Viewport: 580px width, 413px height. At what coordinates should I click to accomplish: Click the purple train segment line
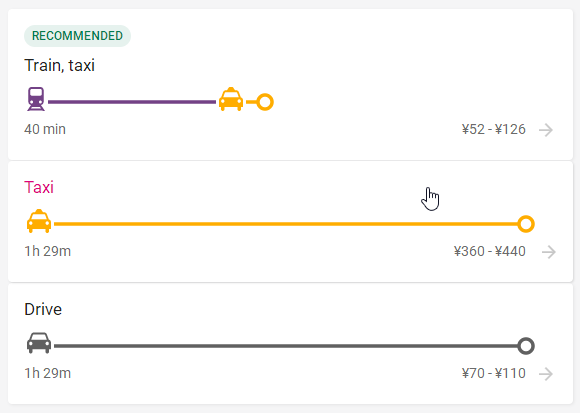[132, 102]
